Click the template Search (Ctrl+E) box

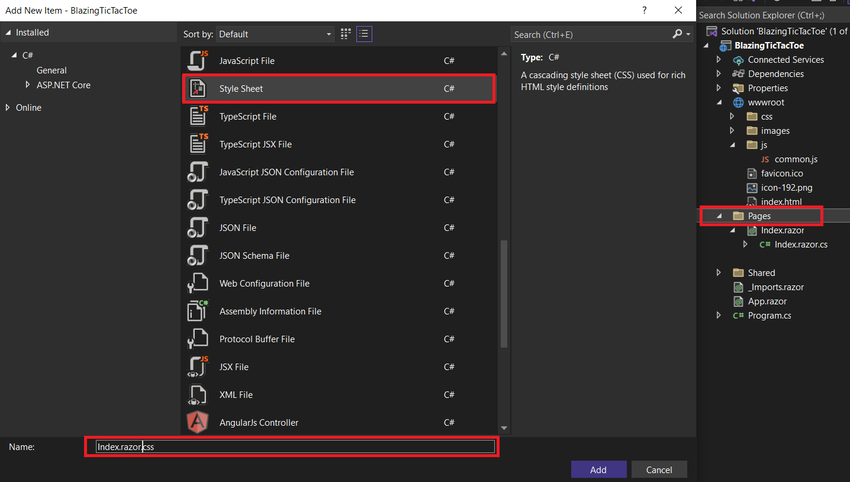(x=591, y=34)
